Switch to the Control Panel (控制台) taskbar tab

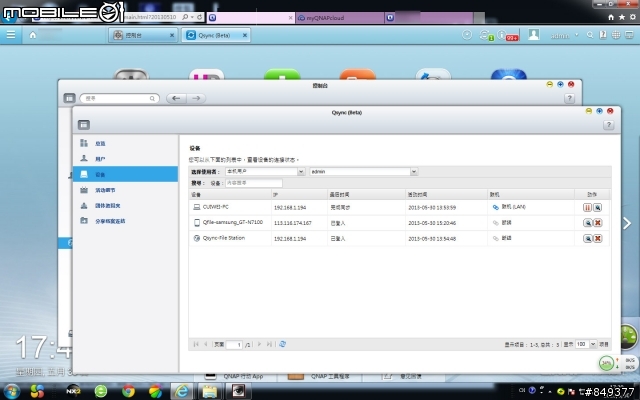coord(143,35)
